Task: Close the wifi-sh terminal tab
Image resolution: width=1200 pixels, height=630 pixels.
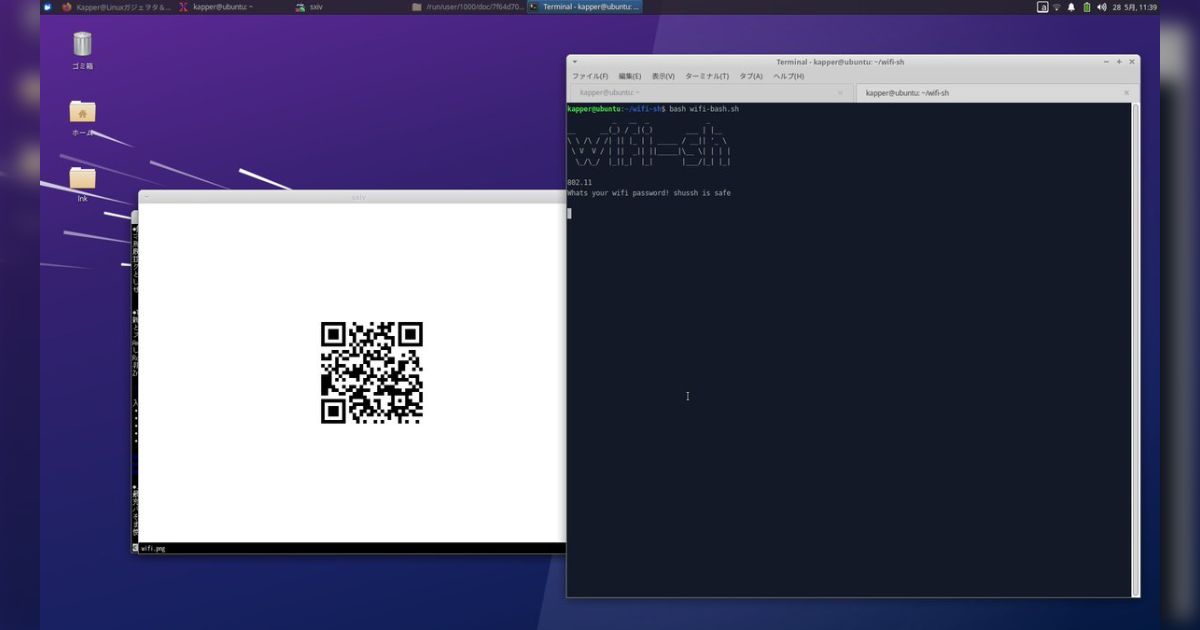Action: point(1126,92)
